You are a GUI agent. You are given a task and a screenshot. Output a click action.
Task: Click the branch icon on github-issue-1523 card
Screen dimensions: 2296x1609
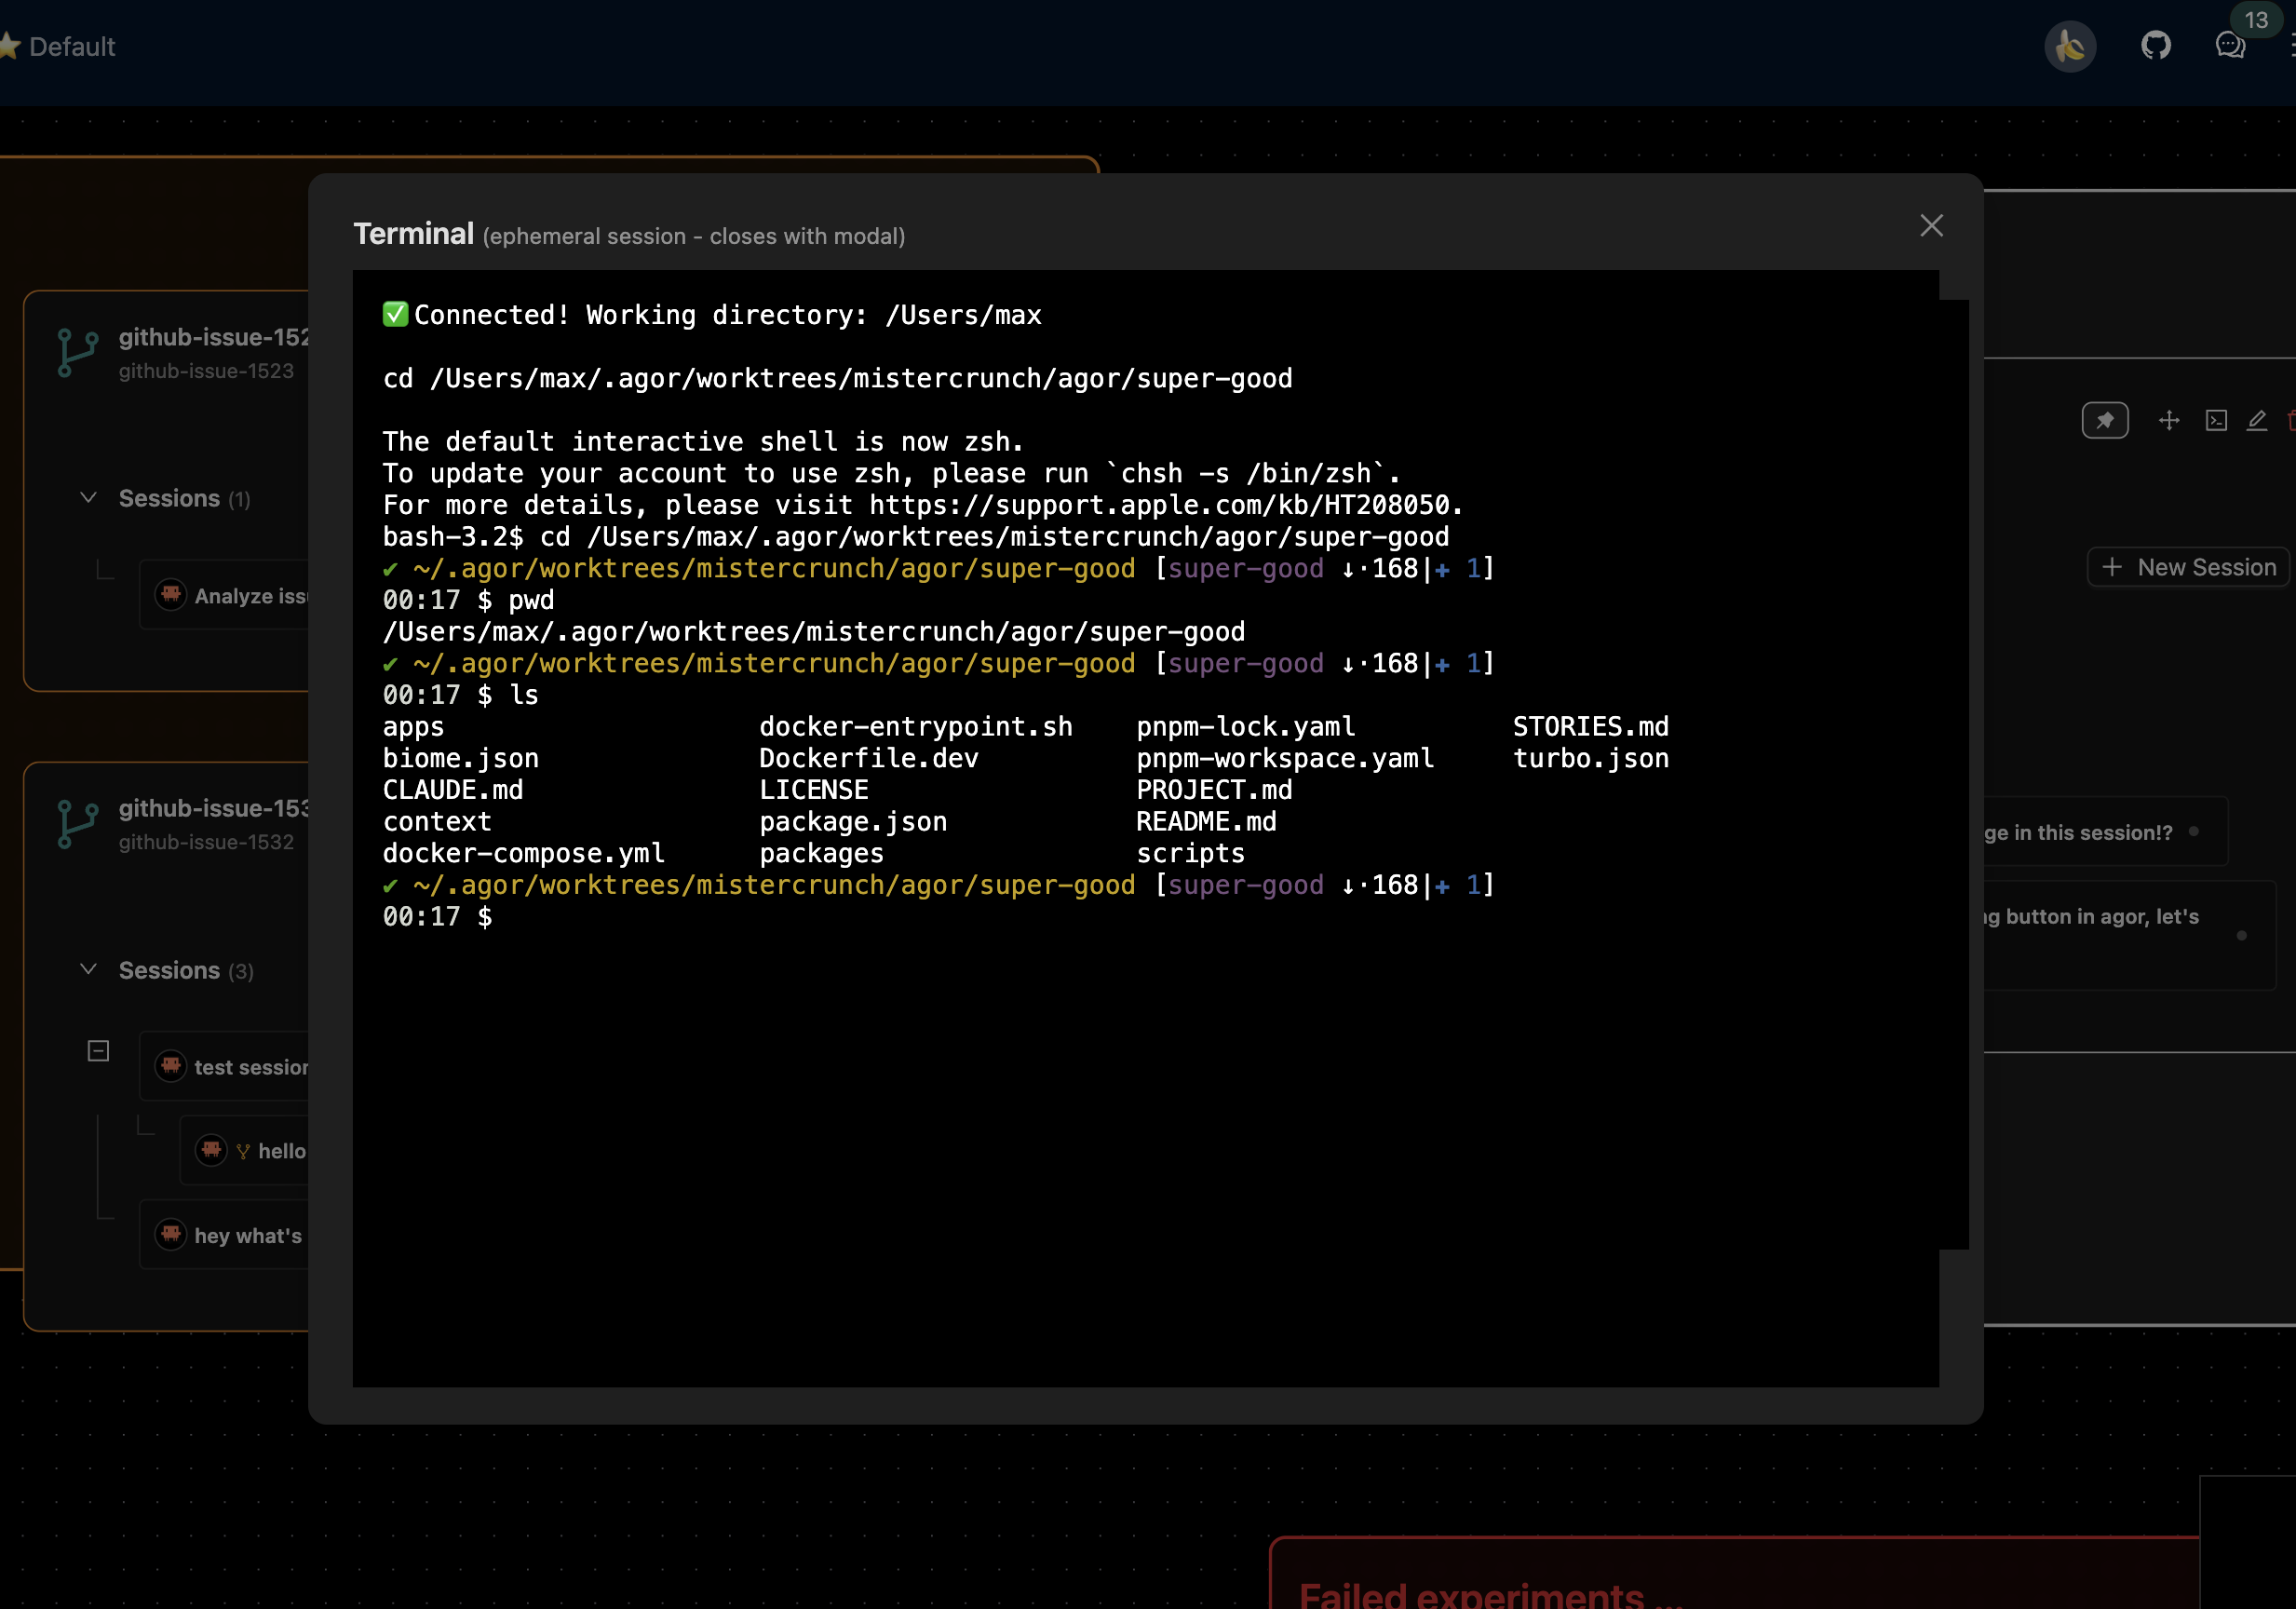[x=77, y=352]
